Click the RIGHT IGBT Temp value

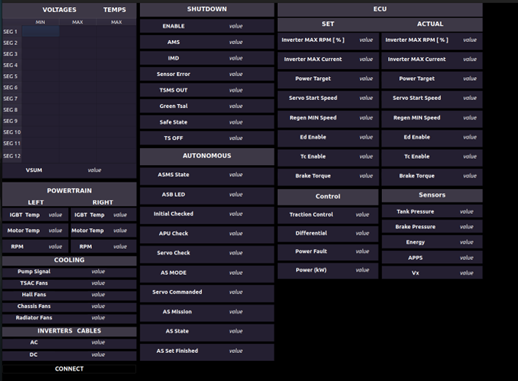coord(120,215)
